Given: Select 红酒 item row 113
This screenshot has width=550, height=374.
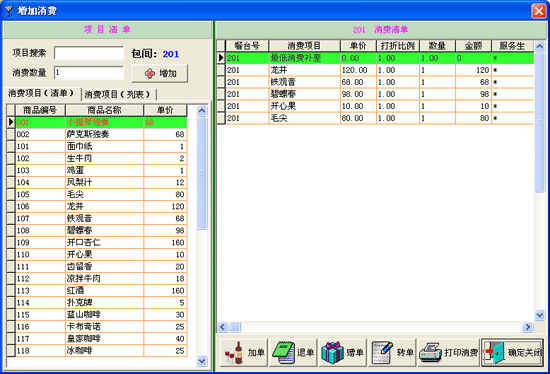Looking at the screenshot, I should pyautogui.click(x=96, y=290).
